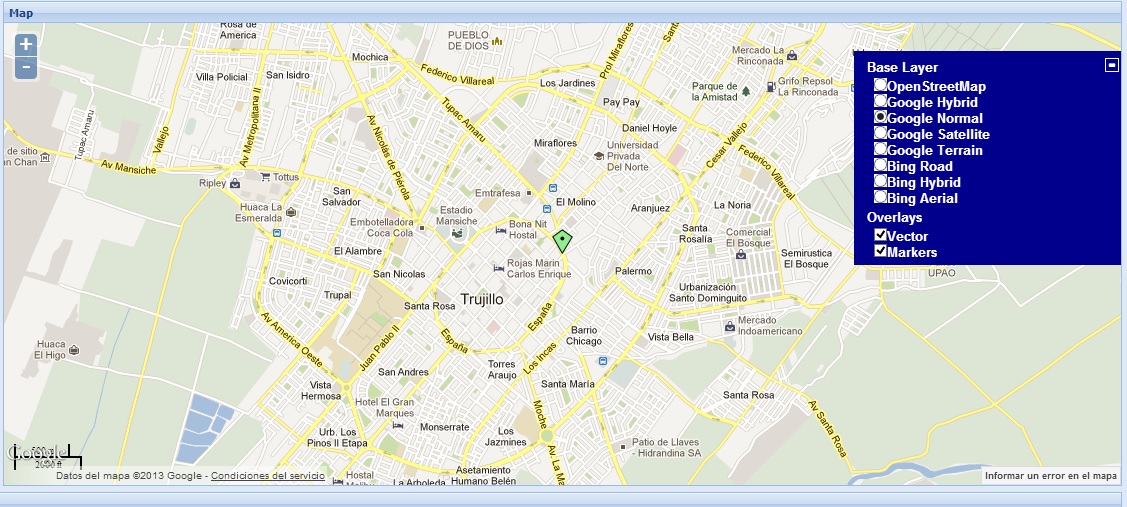The image size is (1127, 507).
Task: Select the Bing Aerial base layer
Action: coord(880,196)
